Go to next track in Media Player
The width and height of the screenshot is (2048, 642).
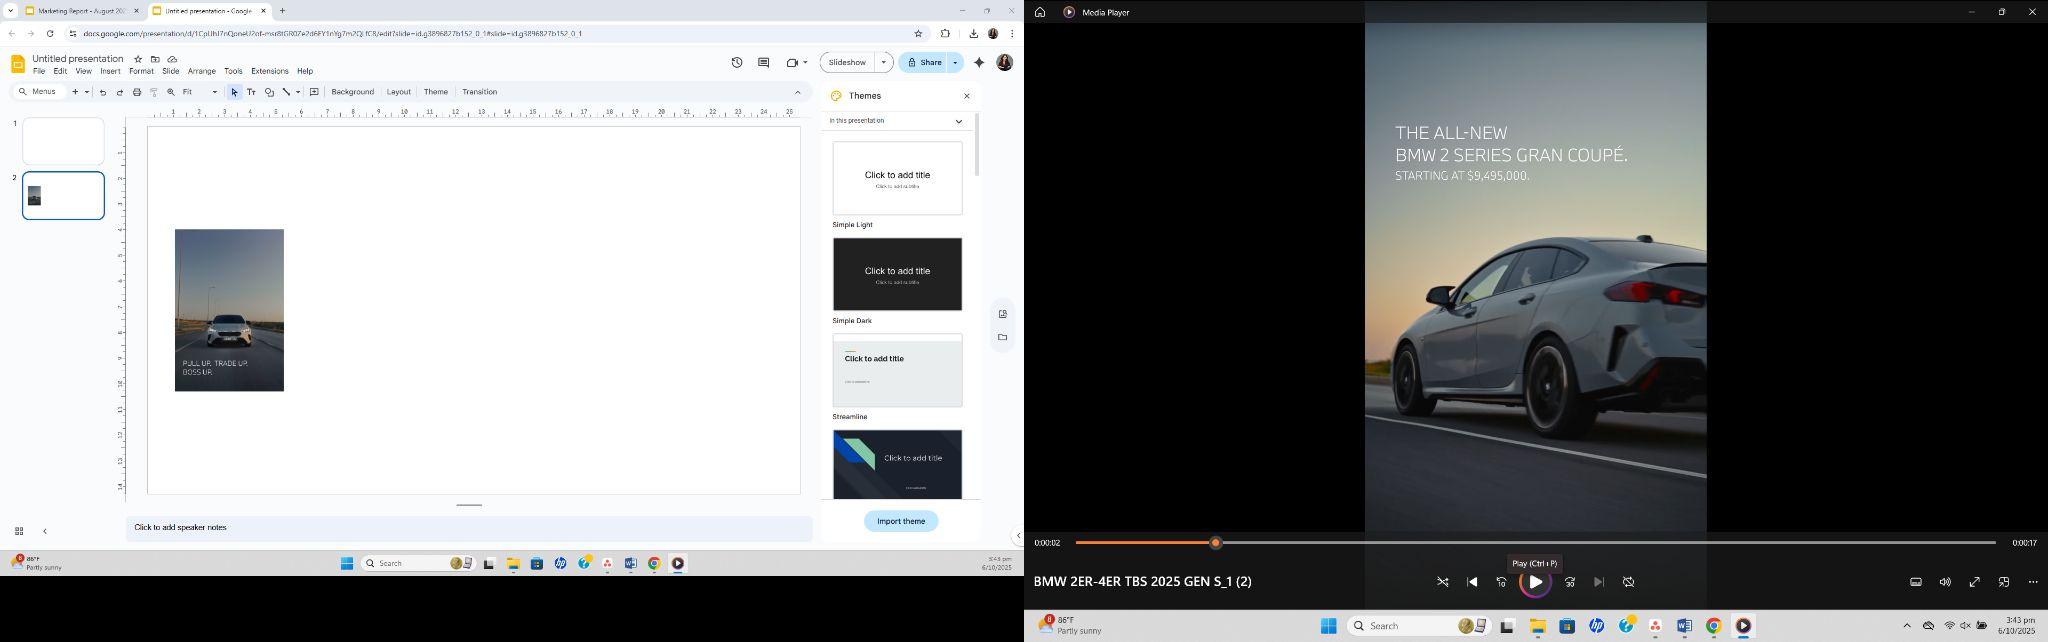tap(1599, 582)
